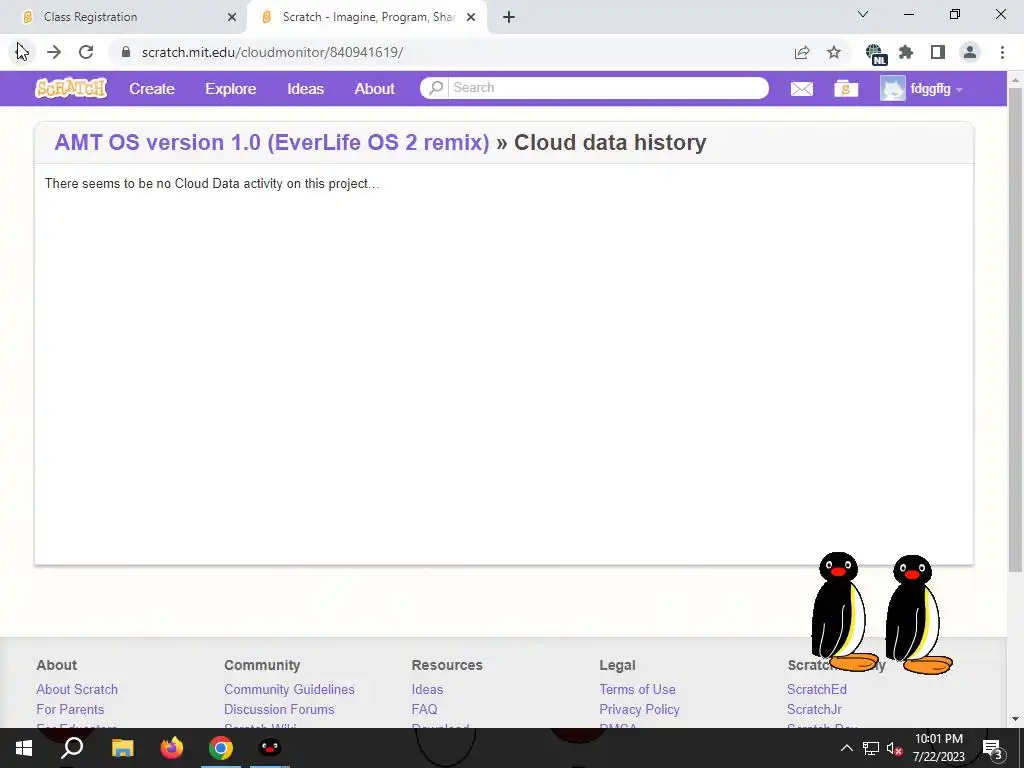The height and width of the screenshot is (768, 1024).
Task: Open Explore in the Scratch navbar
Action: coord(231,89)
